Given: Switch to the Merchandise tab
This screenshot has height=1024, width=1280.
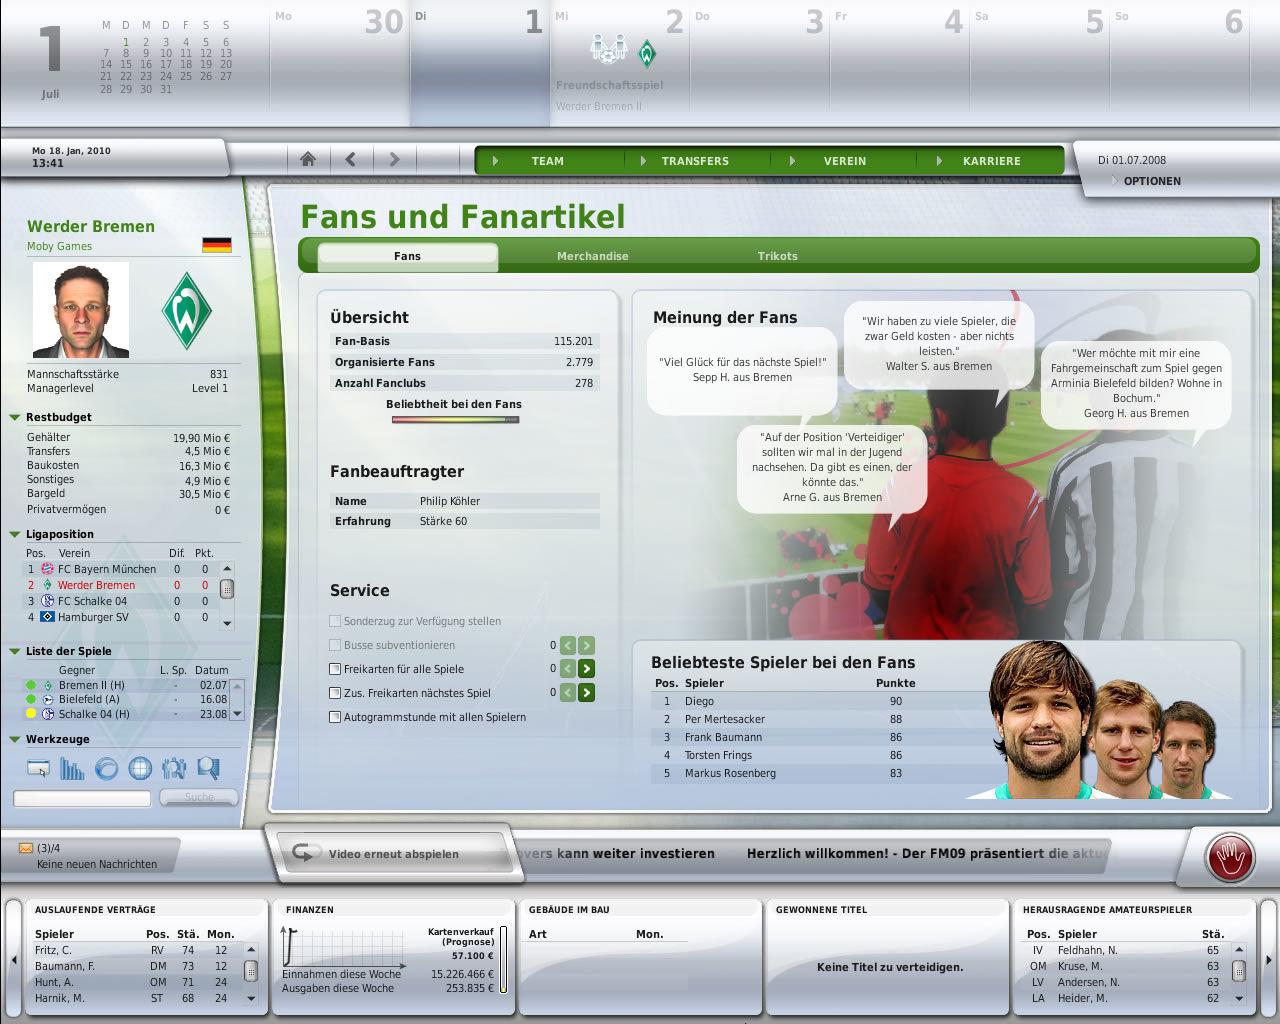Looking at the screenshot, I should pyautogui.click(x=593, y=256).
